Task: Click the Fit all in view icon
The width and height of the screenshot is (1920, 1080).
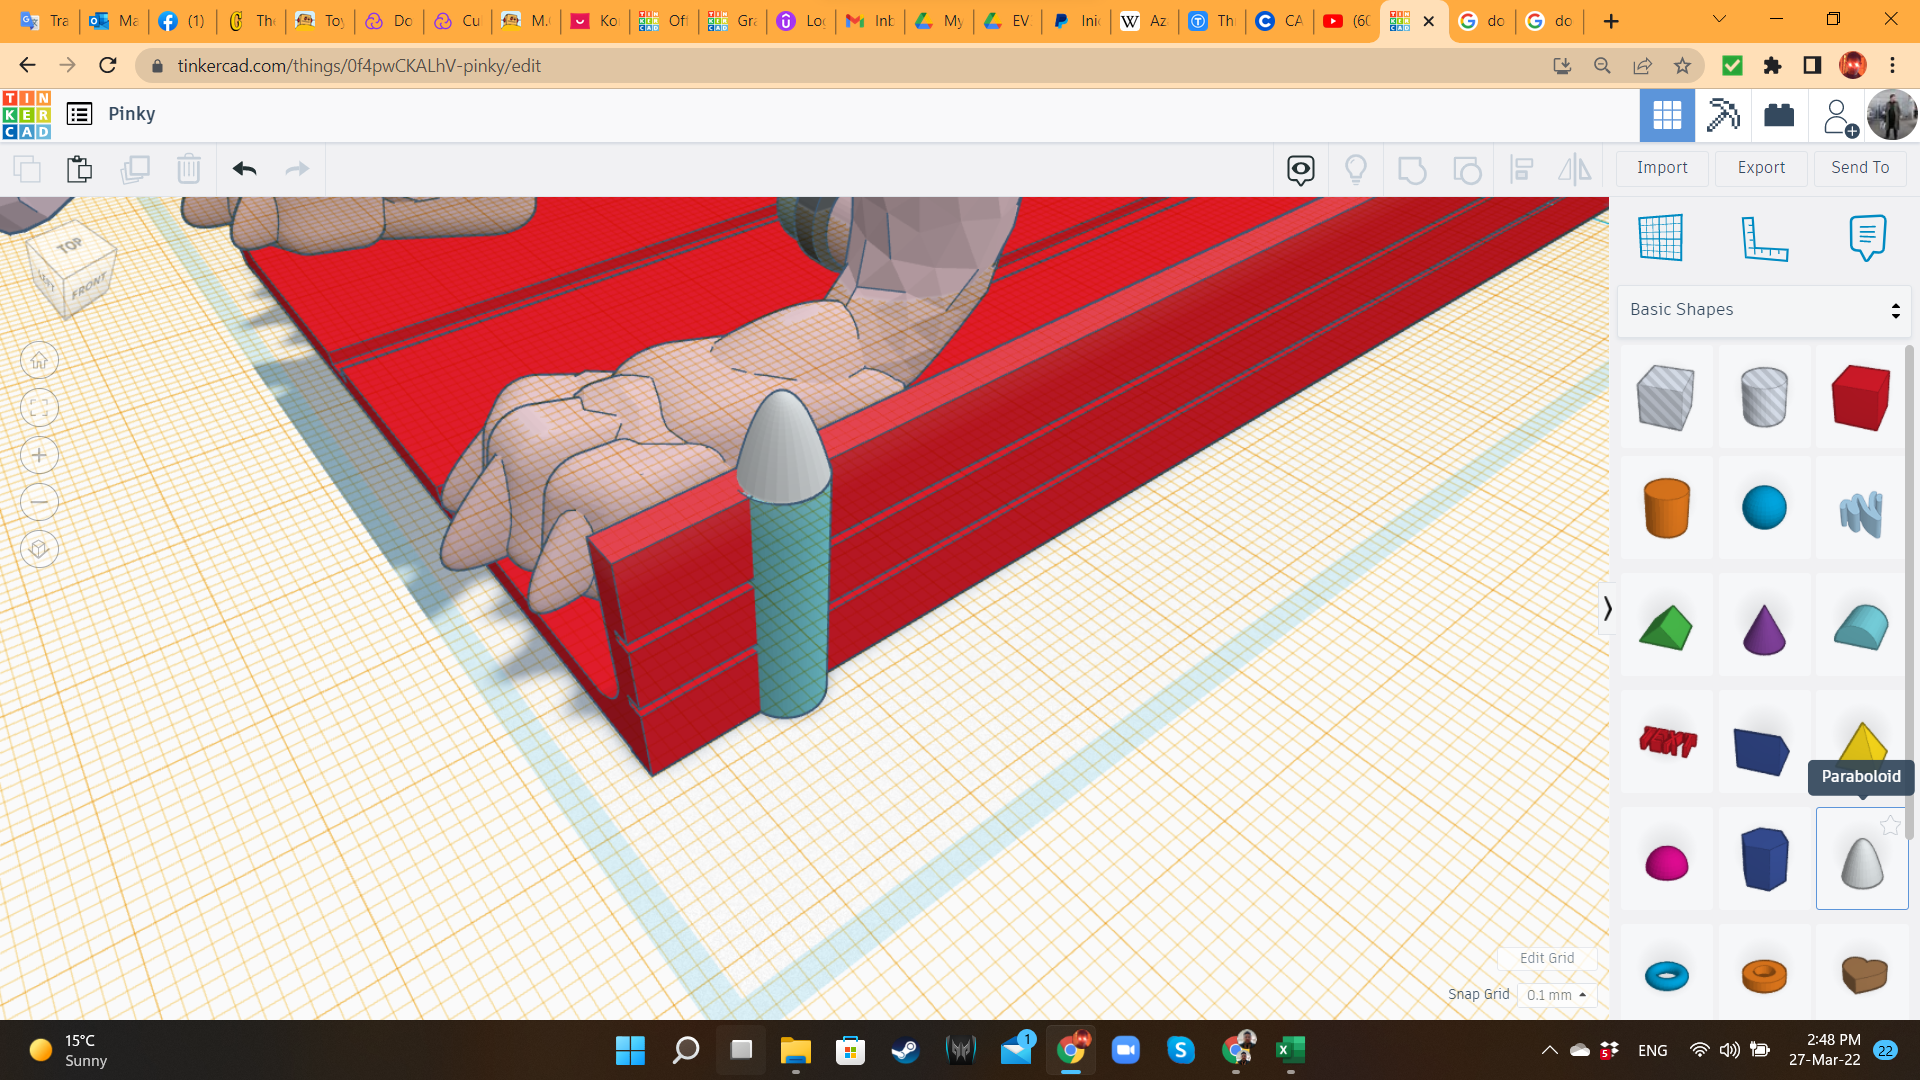Action: point(39,408)
